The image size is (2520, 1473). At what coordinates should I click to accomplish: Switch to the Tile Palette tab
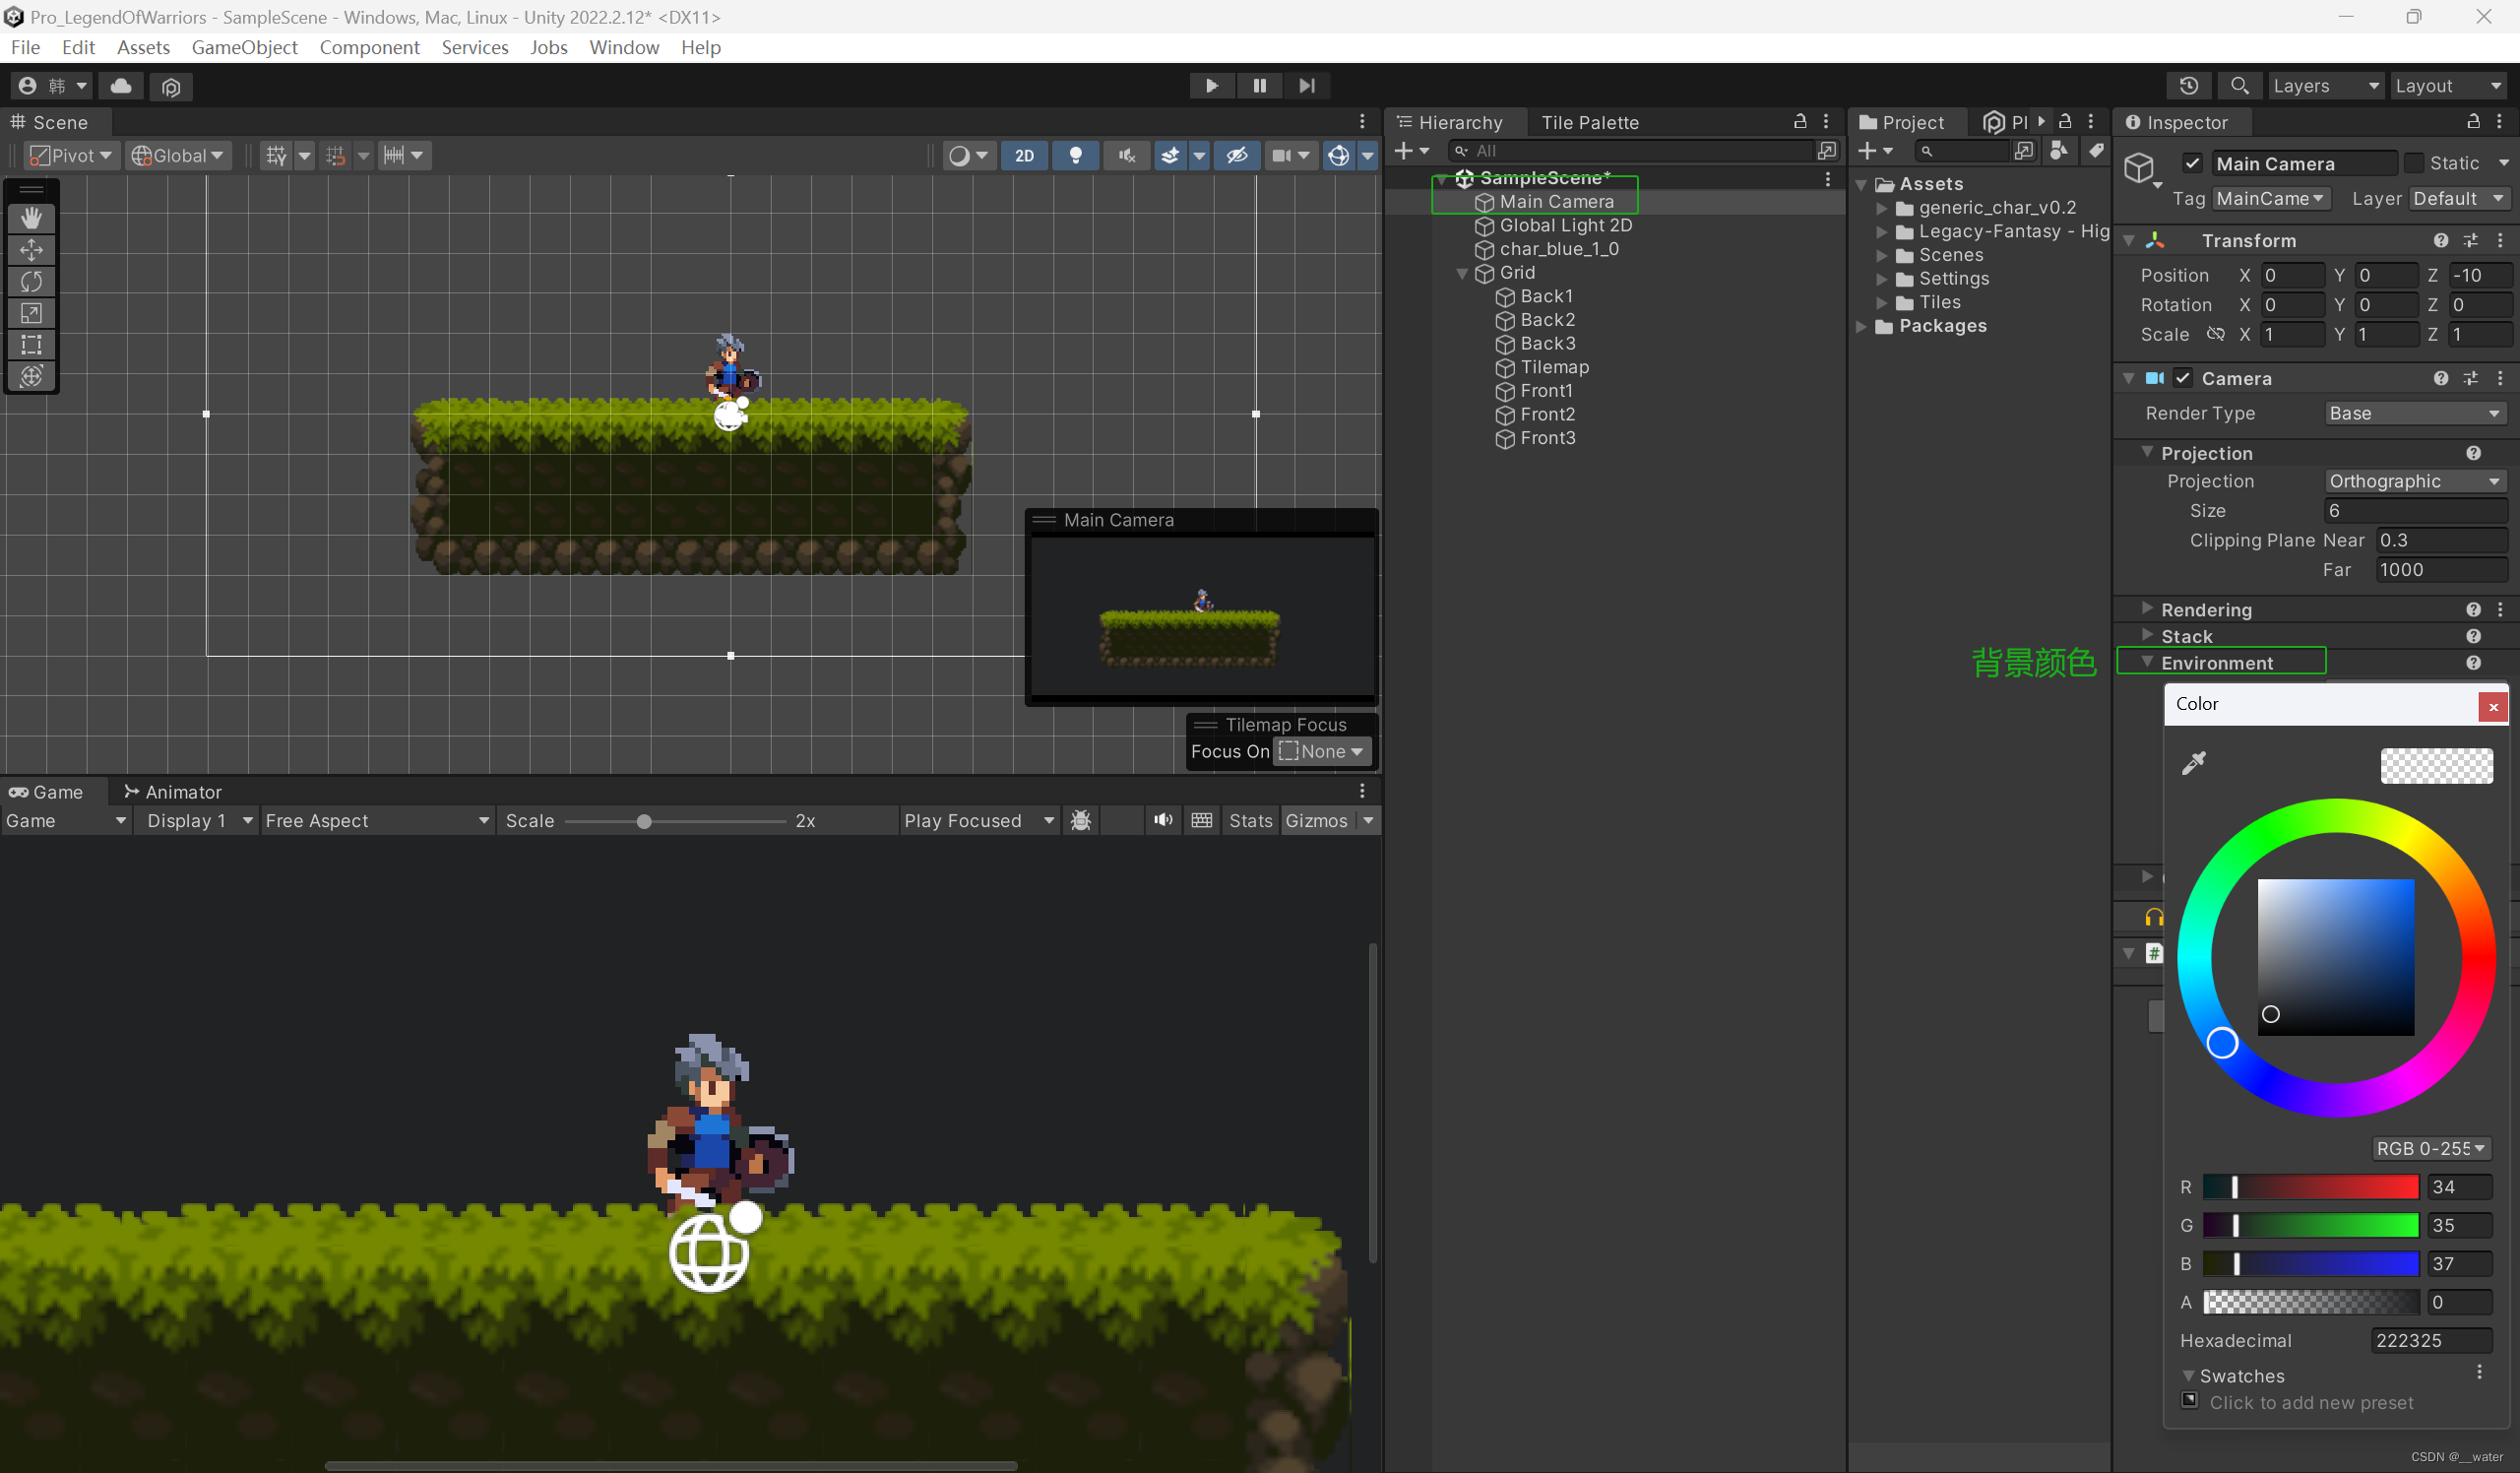click(x=1589, y=122)
